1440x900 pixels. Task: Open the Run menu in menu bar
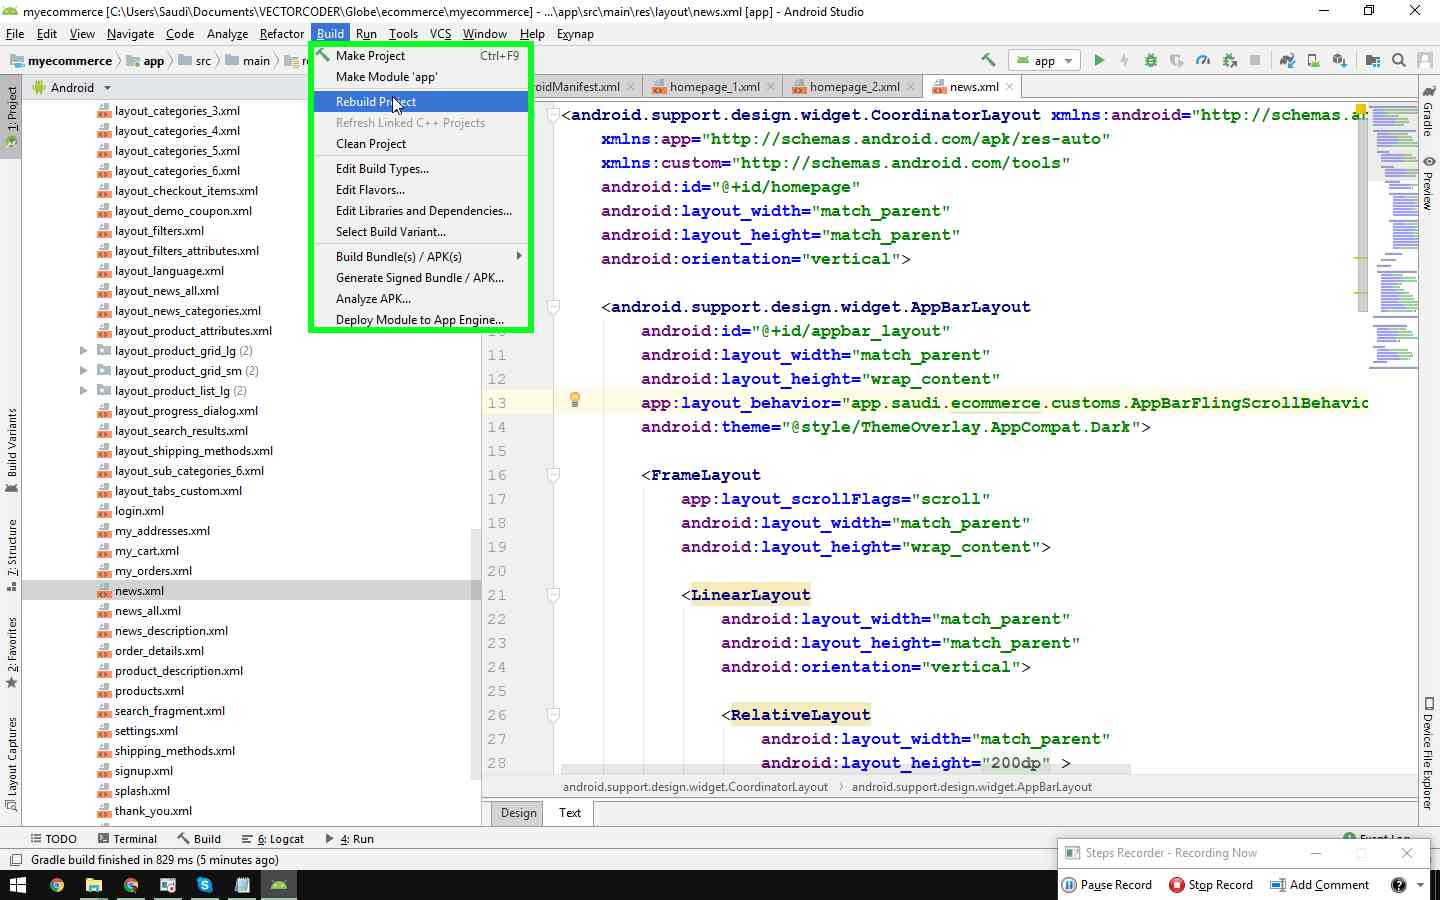pos(366,34)
